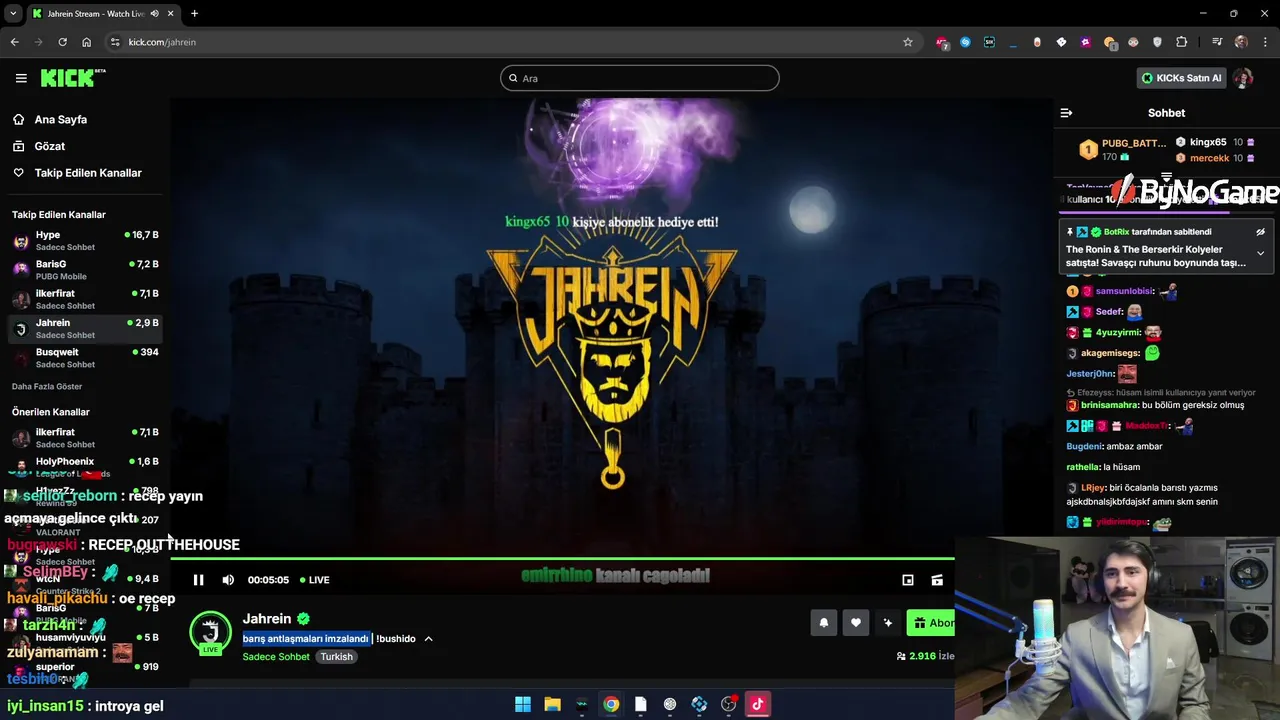Image resolution: width=1280 pixels, height=720 pixels.
Task: Hide the pinned BotRix message
Action: 1260,232
